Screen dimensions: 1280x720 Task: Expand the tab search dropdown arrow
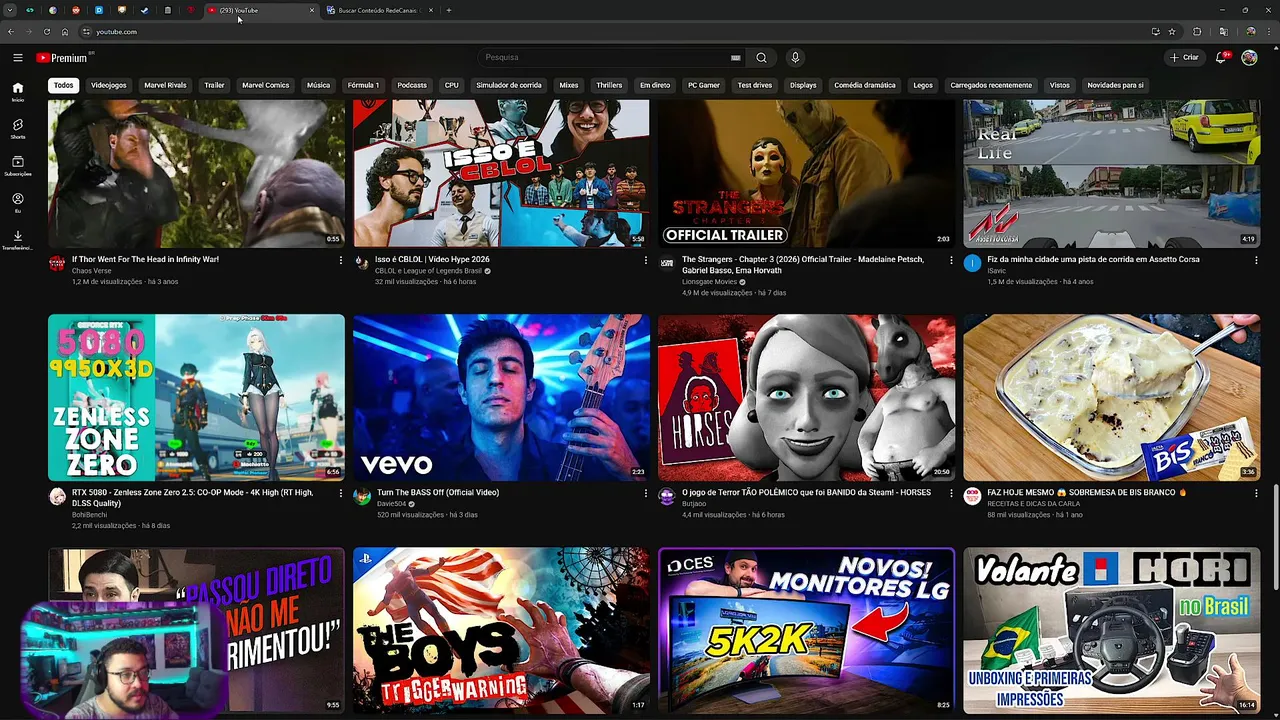(x=10, y=10)
